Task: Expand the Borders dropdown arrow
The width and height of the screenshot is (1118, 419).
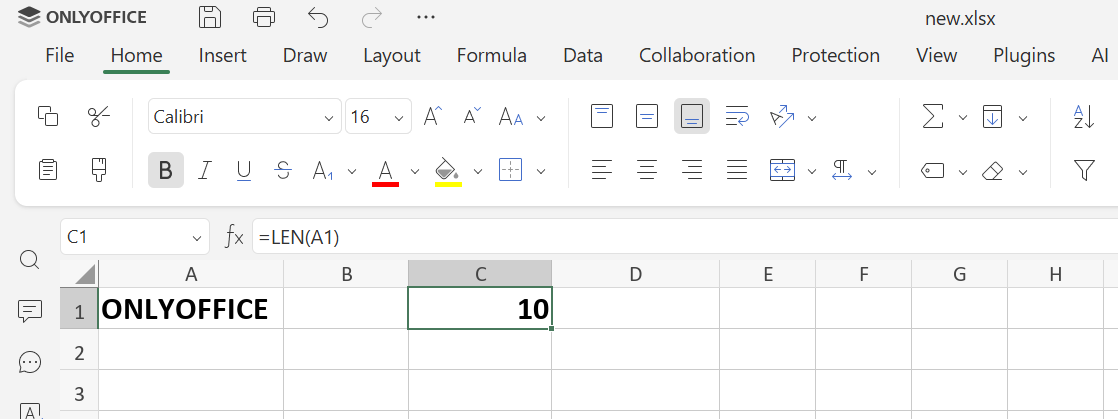Action: coord(541,171)
